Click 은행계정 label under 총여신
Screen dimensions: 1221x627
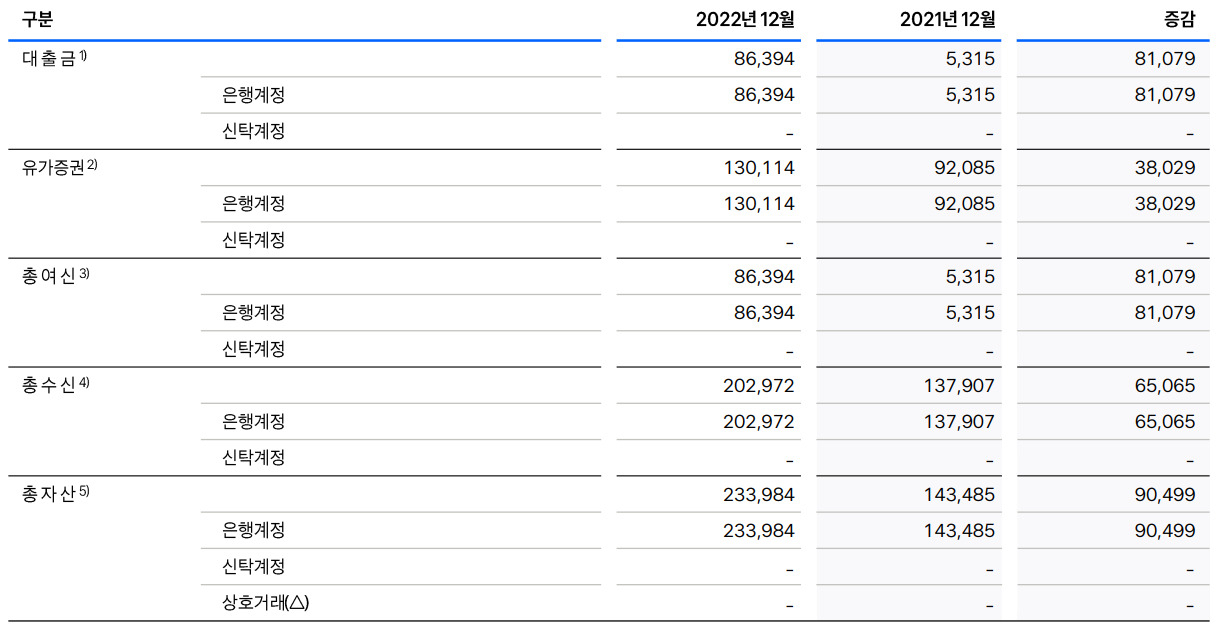point(254,313)
